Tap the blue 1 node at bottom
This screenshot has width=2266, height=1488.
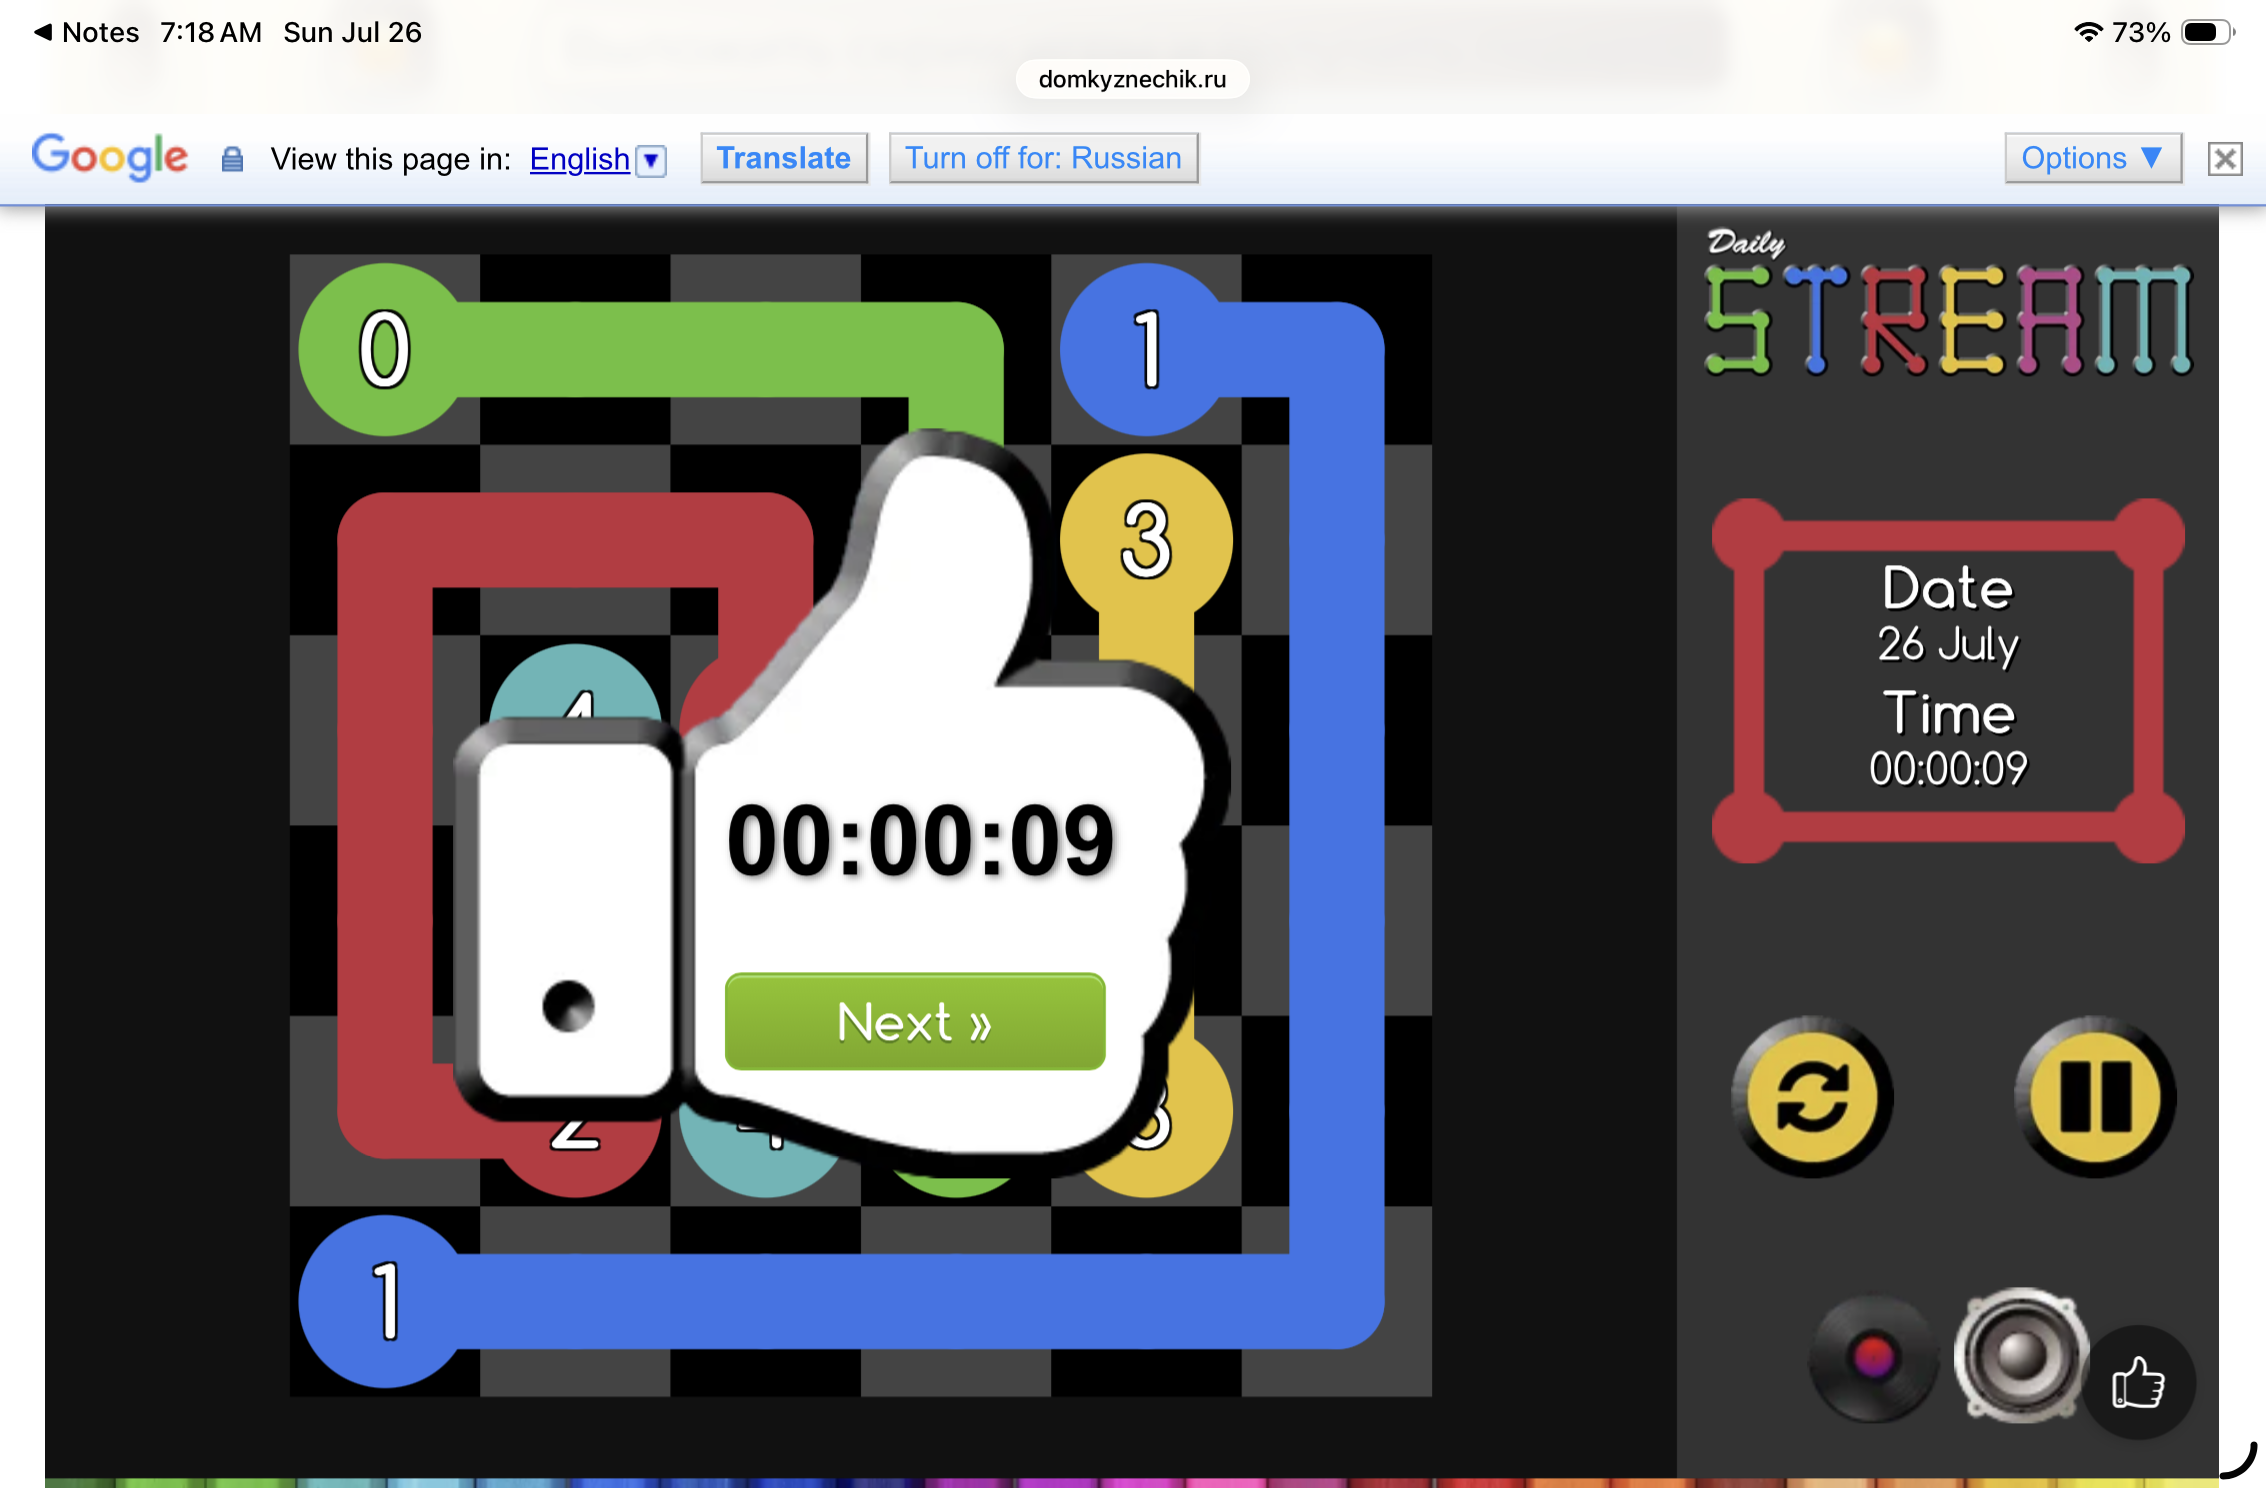pos(385,1301)
